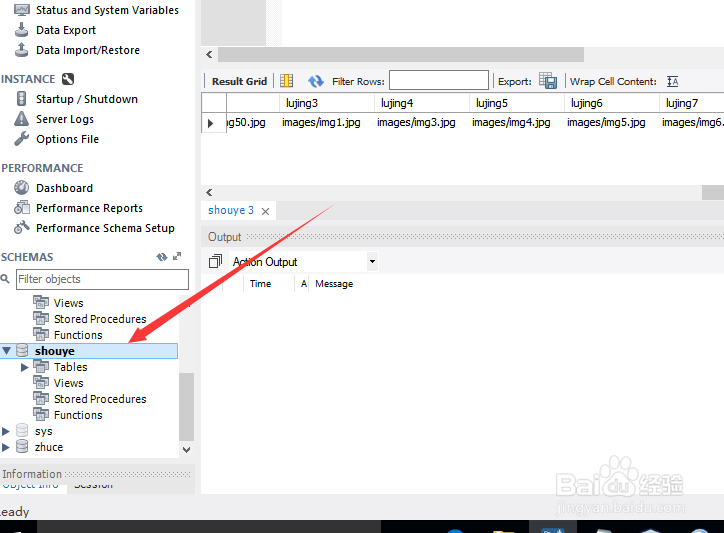
Task: Export the recordset to file
Action: pos(548,81)
